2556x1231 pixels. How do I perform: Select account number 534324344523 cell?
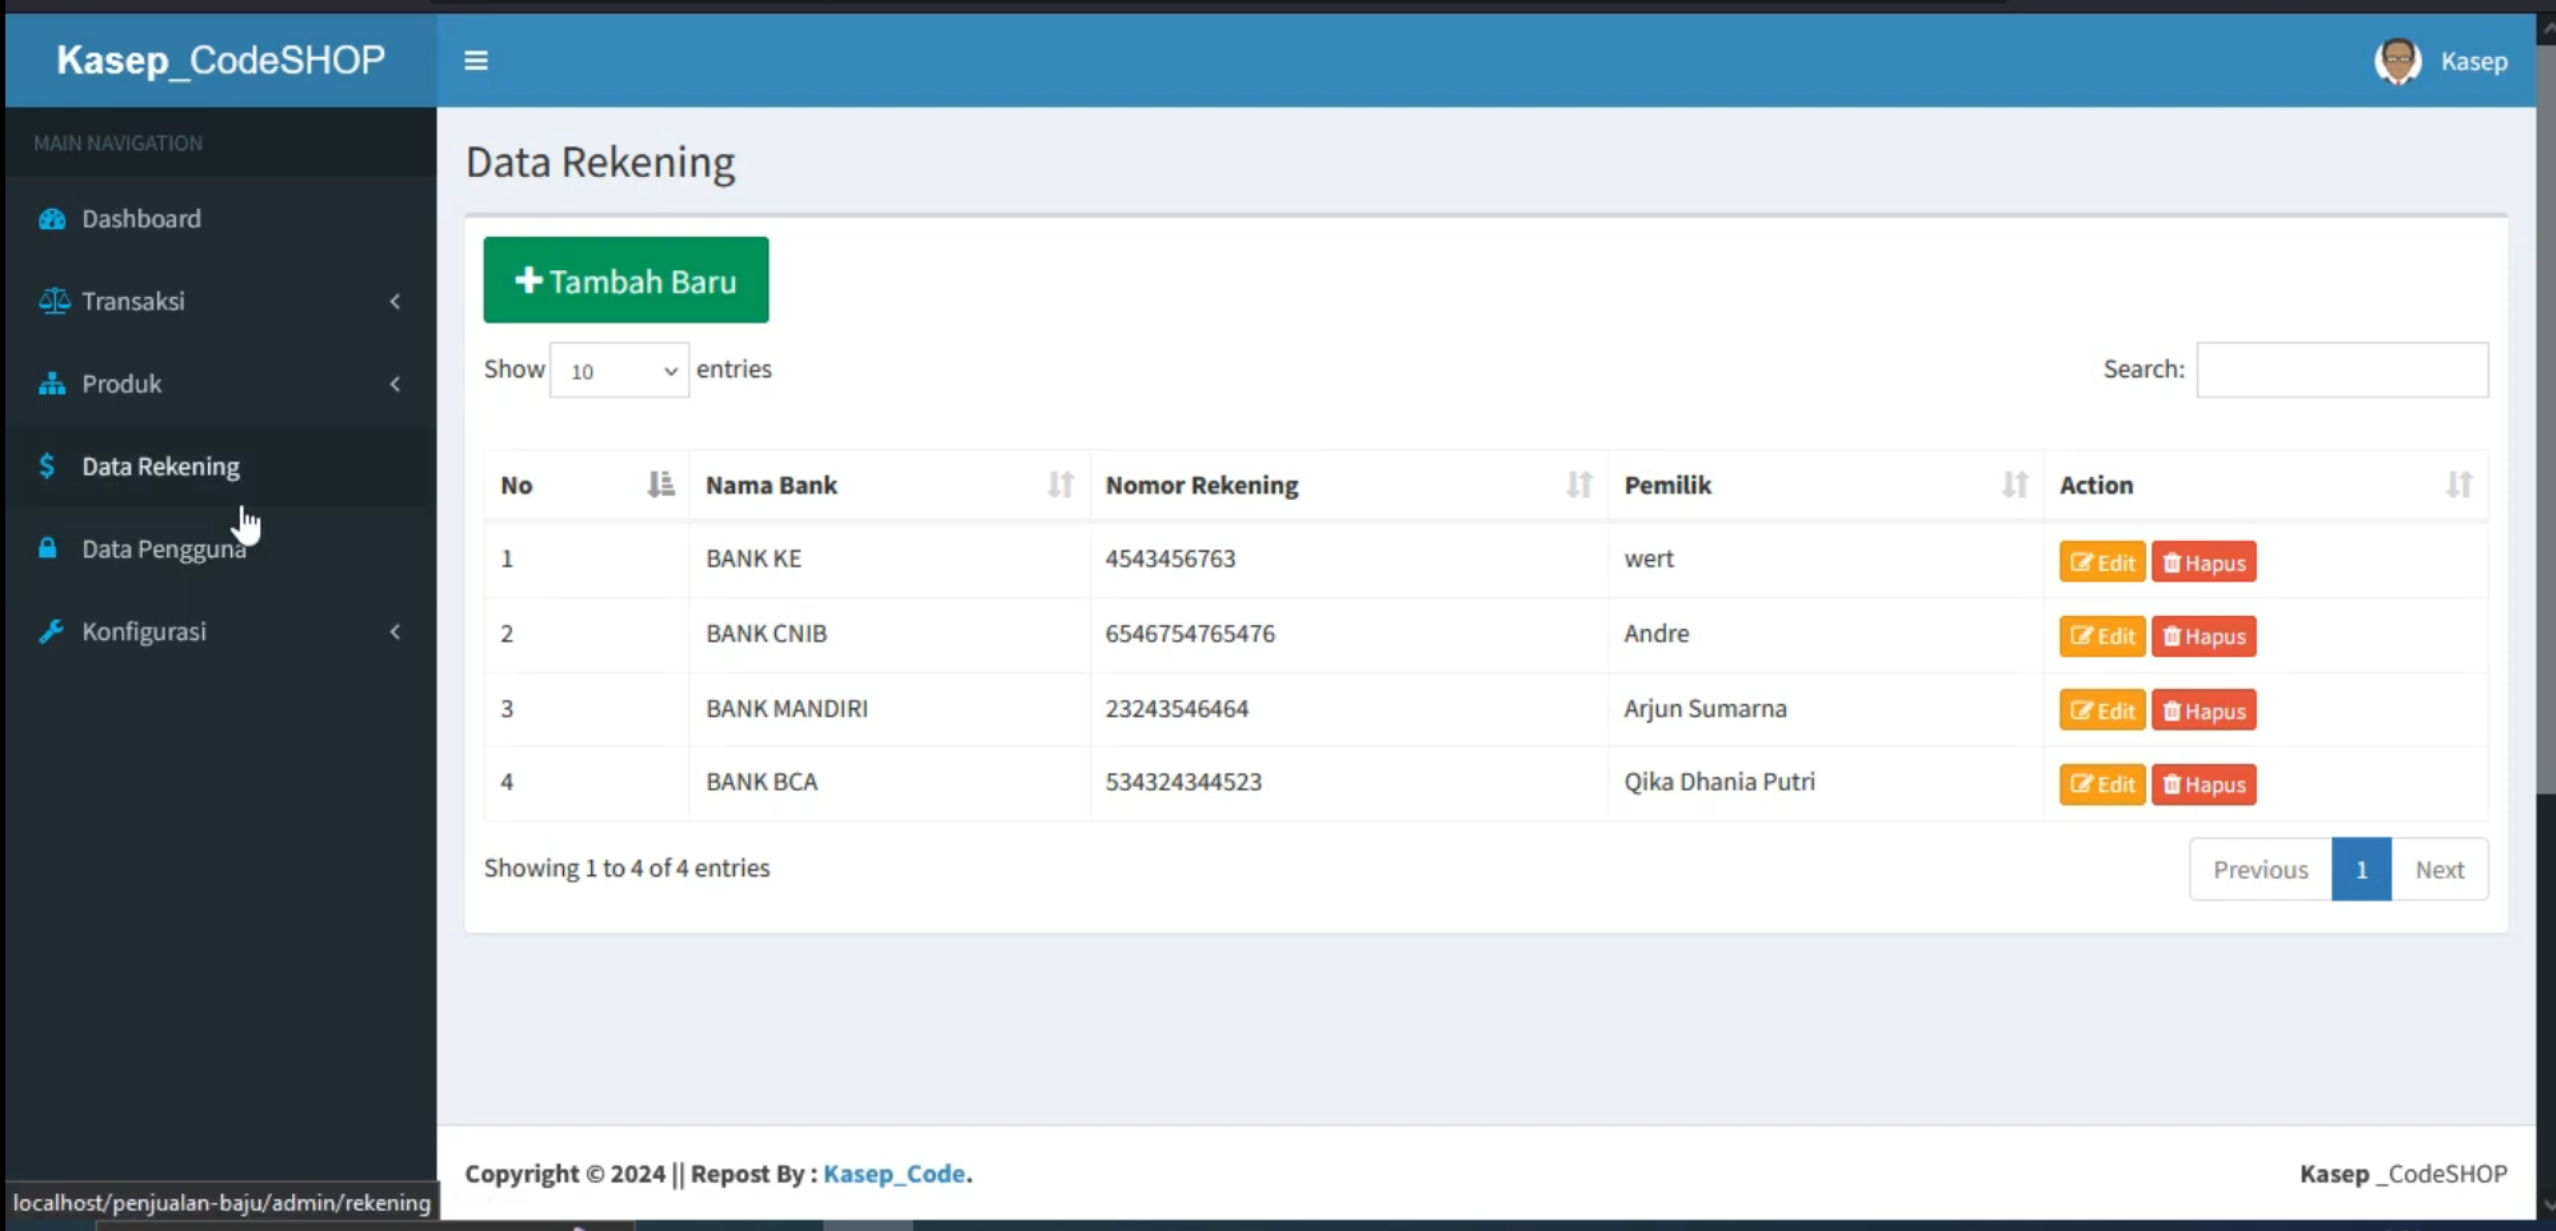[1348, 783]
